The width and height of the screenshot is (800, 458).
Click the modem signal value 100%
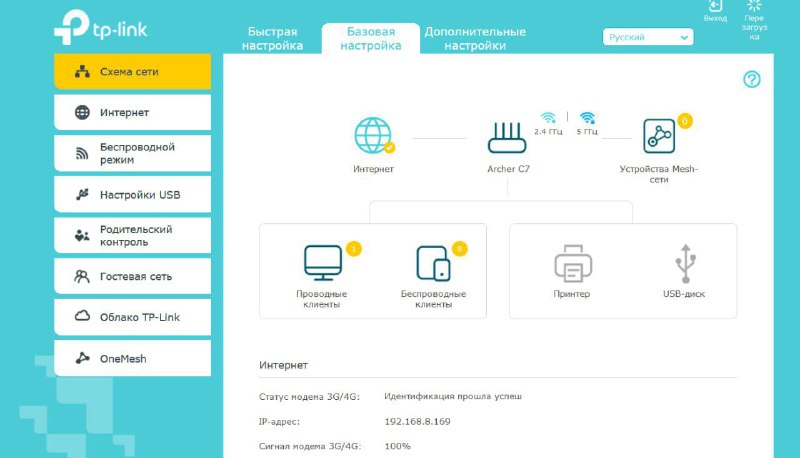(x=397, y=446)
